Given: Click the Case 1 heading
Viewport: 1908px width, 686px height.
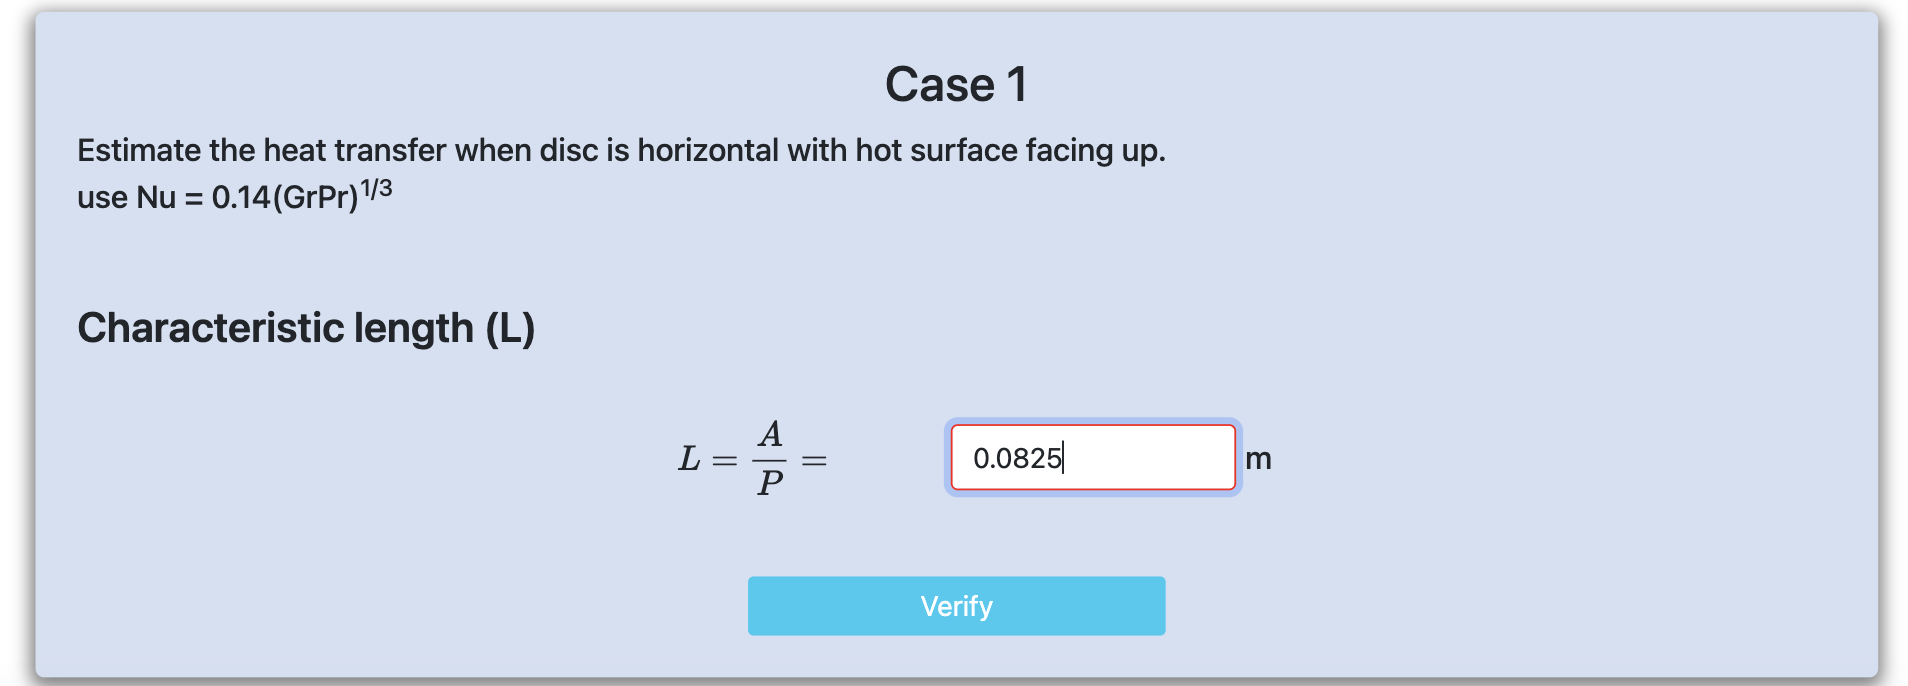Looking at the screenshot, I should point(956,84).
